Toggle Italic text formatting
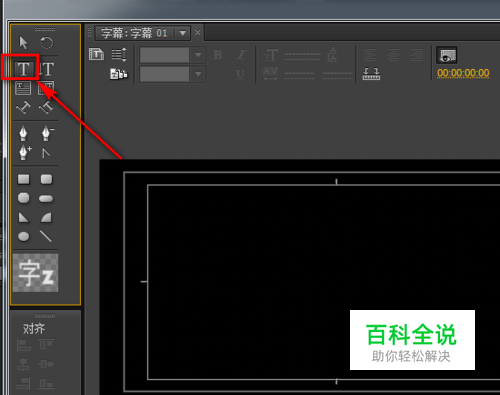500x395 pixels. pos(241,55)
